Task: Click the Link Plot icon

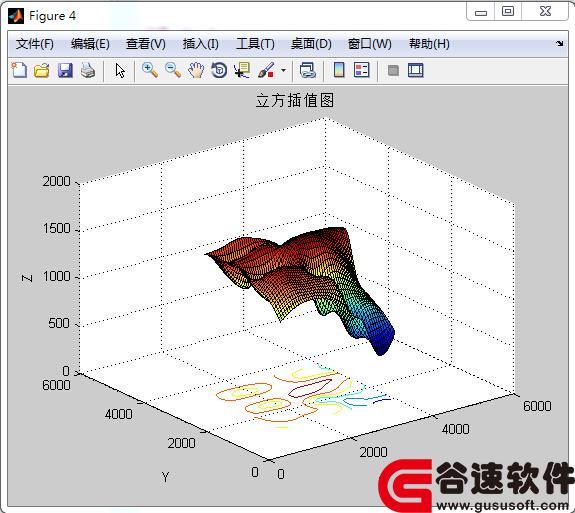Action: (307, 70)
